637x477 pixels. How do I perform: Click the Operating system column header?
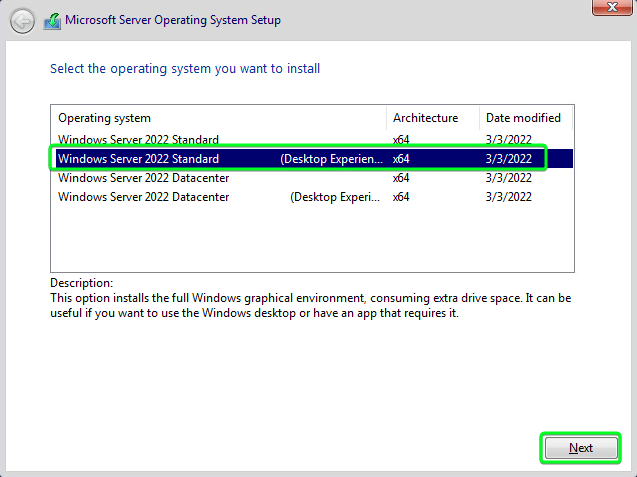[219, 118]
